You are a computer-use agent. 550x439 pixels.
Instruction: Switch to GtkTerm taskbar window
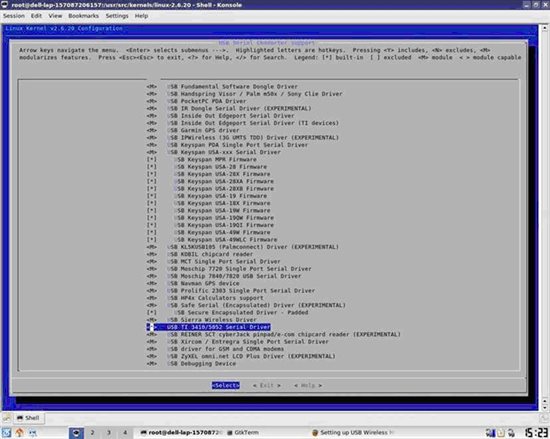243,433
